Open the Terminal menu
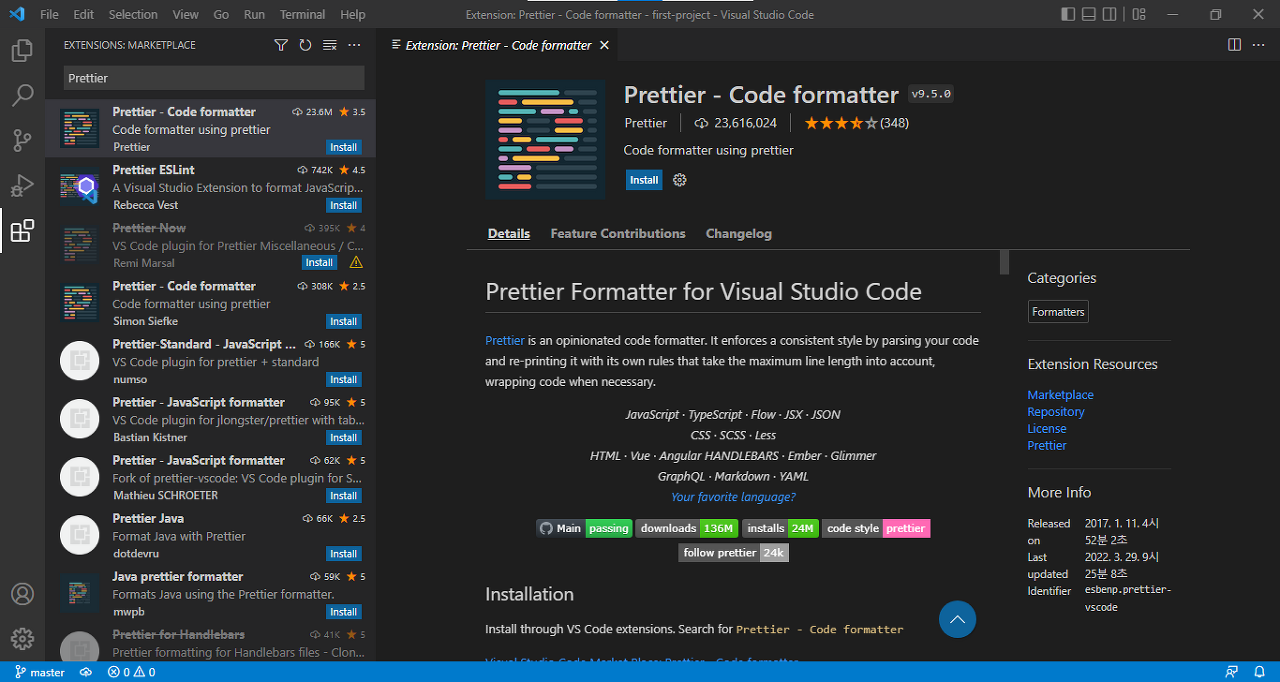 point(302,15)
